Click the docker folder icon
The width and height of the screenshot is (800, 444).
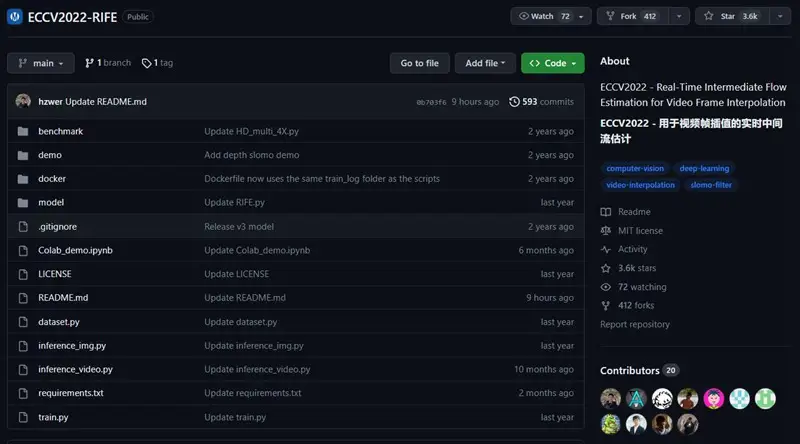tap(22, 179)
